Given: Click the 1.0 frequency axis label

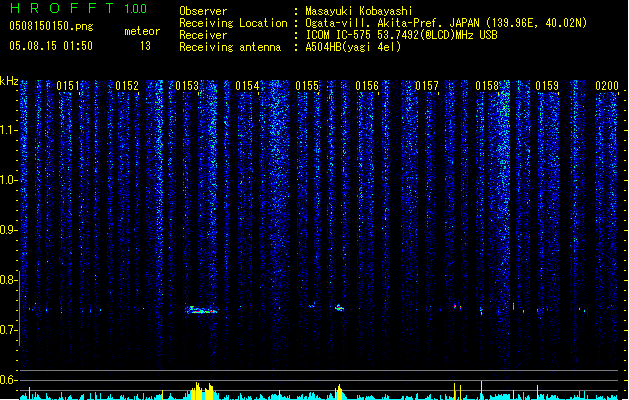Looking at the screenshot, I should tap(9, 180).
